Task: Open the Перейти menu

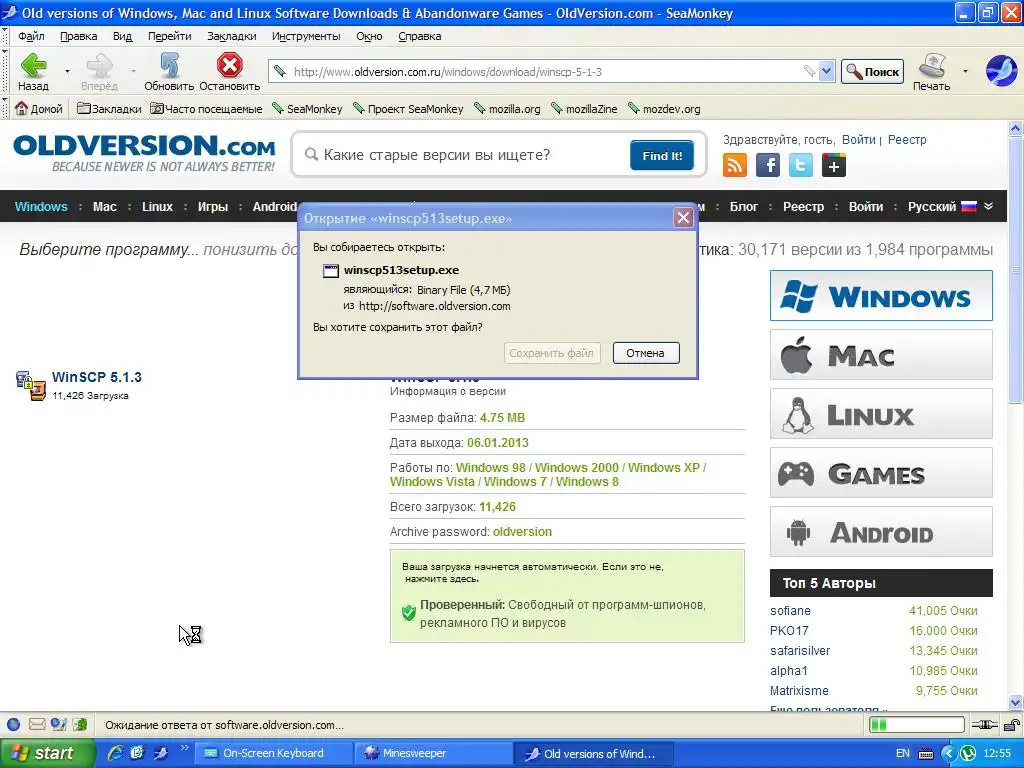Action: click(x=169, y=36)
